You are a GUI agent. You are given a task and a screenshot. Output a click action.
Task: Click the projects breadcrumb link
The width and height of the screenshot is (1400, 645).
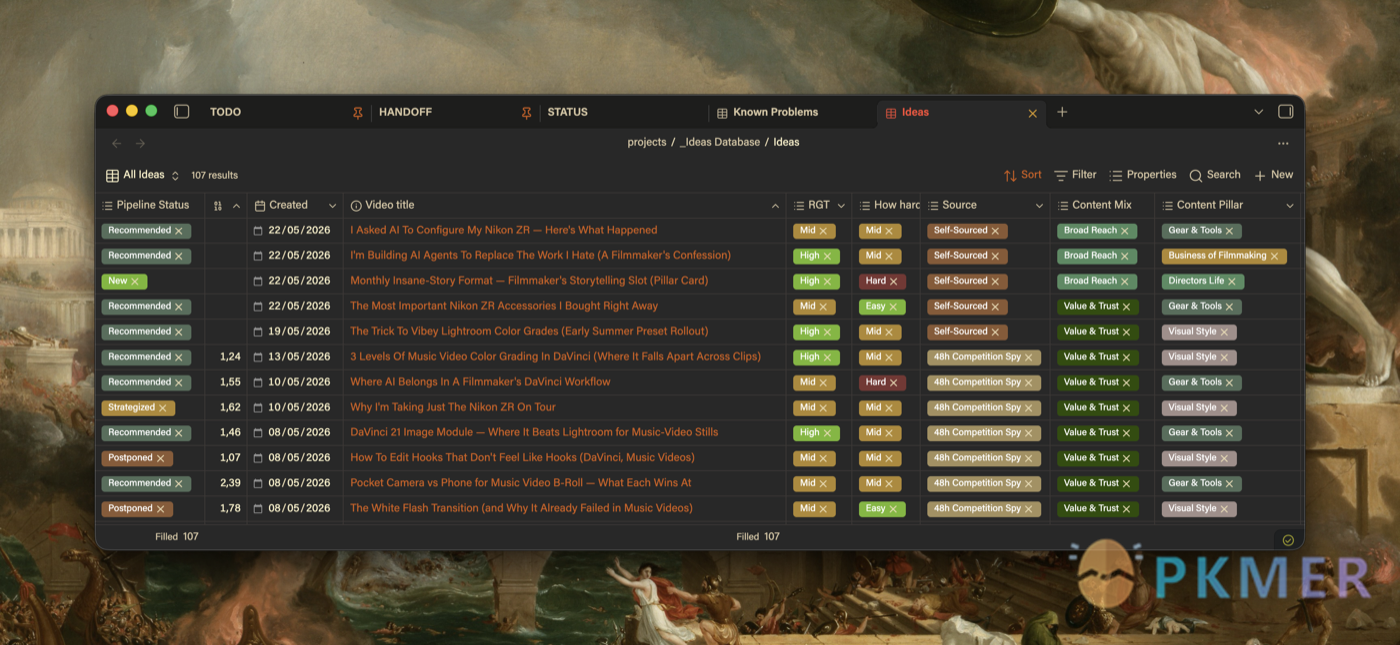click(647, 142)
